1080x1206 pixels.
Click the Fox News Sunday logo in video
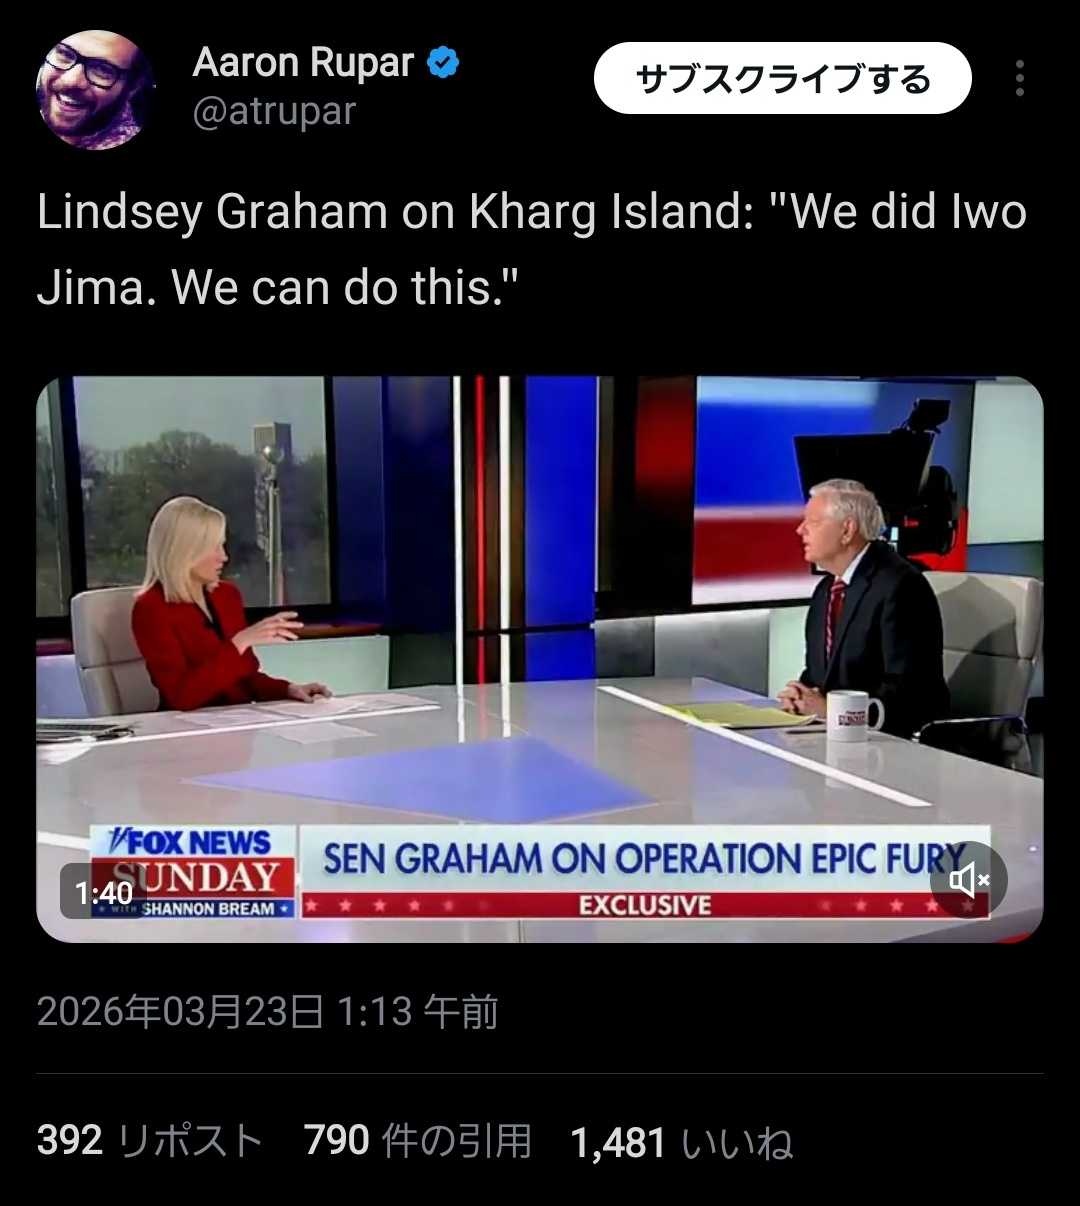(x=194, y=872)
